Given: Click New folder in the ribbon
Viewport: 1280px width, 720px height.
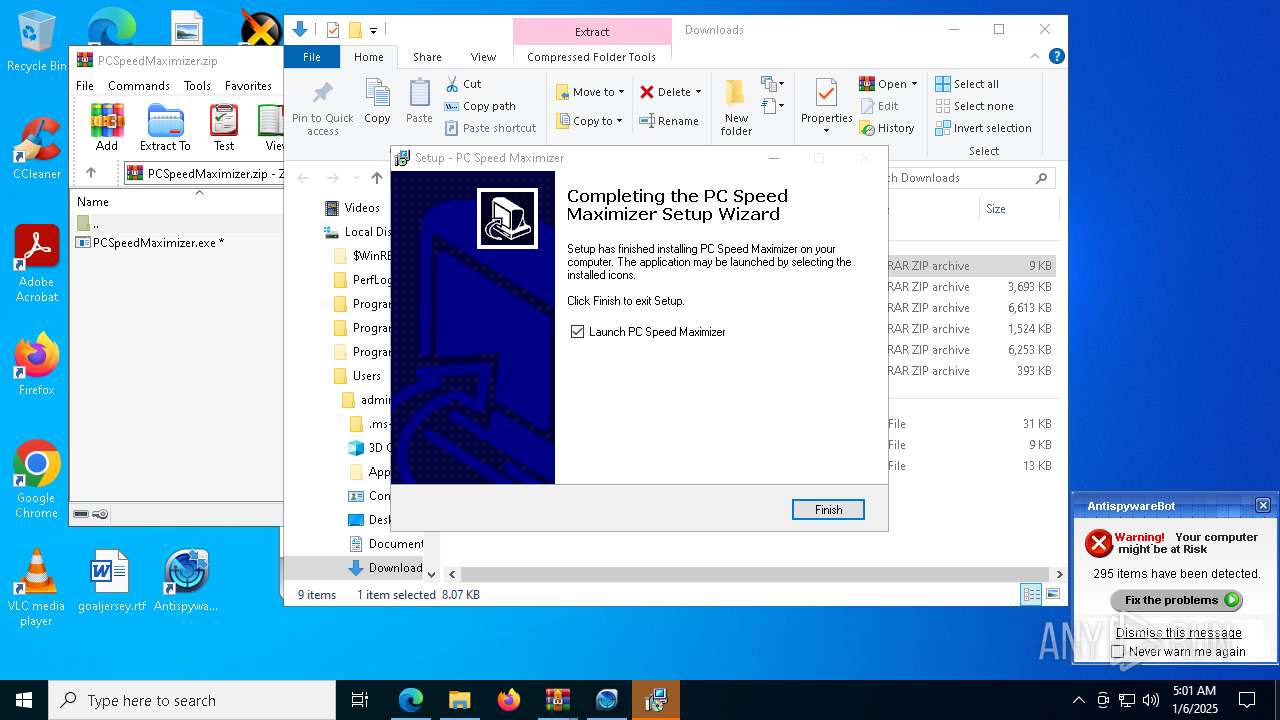Looking at the screenshot, I should click(x=736, y=108).
